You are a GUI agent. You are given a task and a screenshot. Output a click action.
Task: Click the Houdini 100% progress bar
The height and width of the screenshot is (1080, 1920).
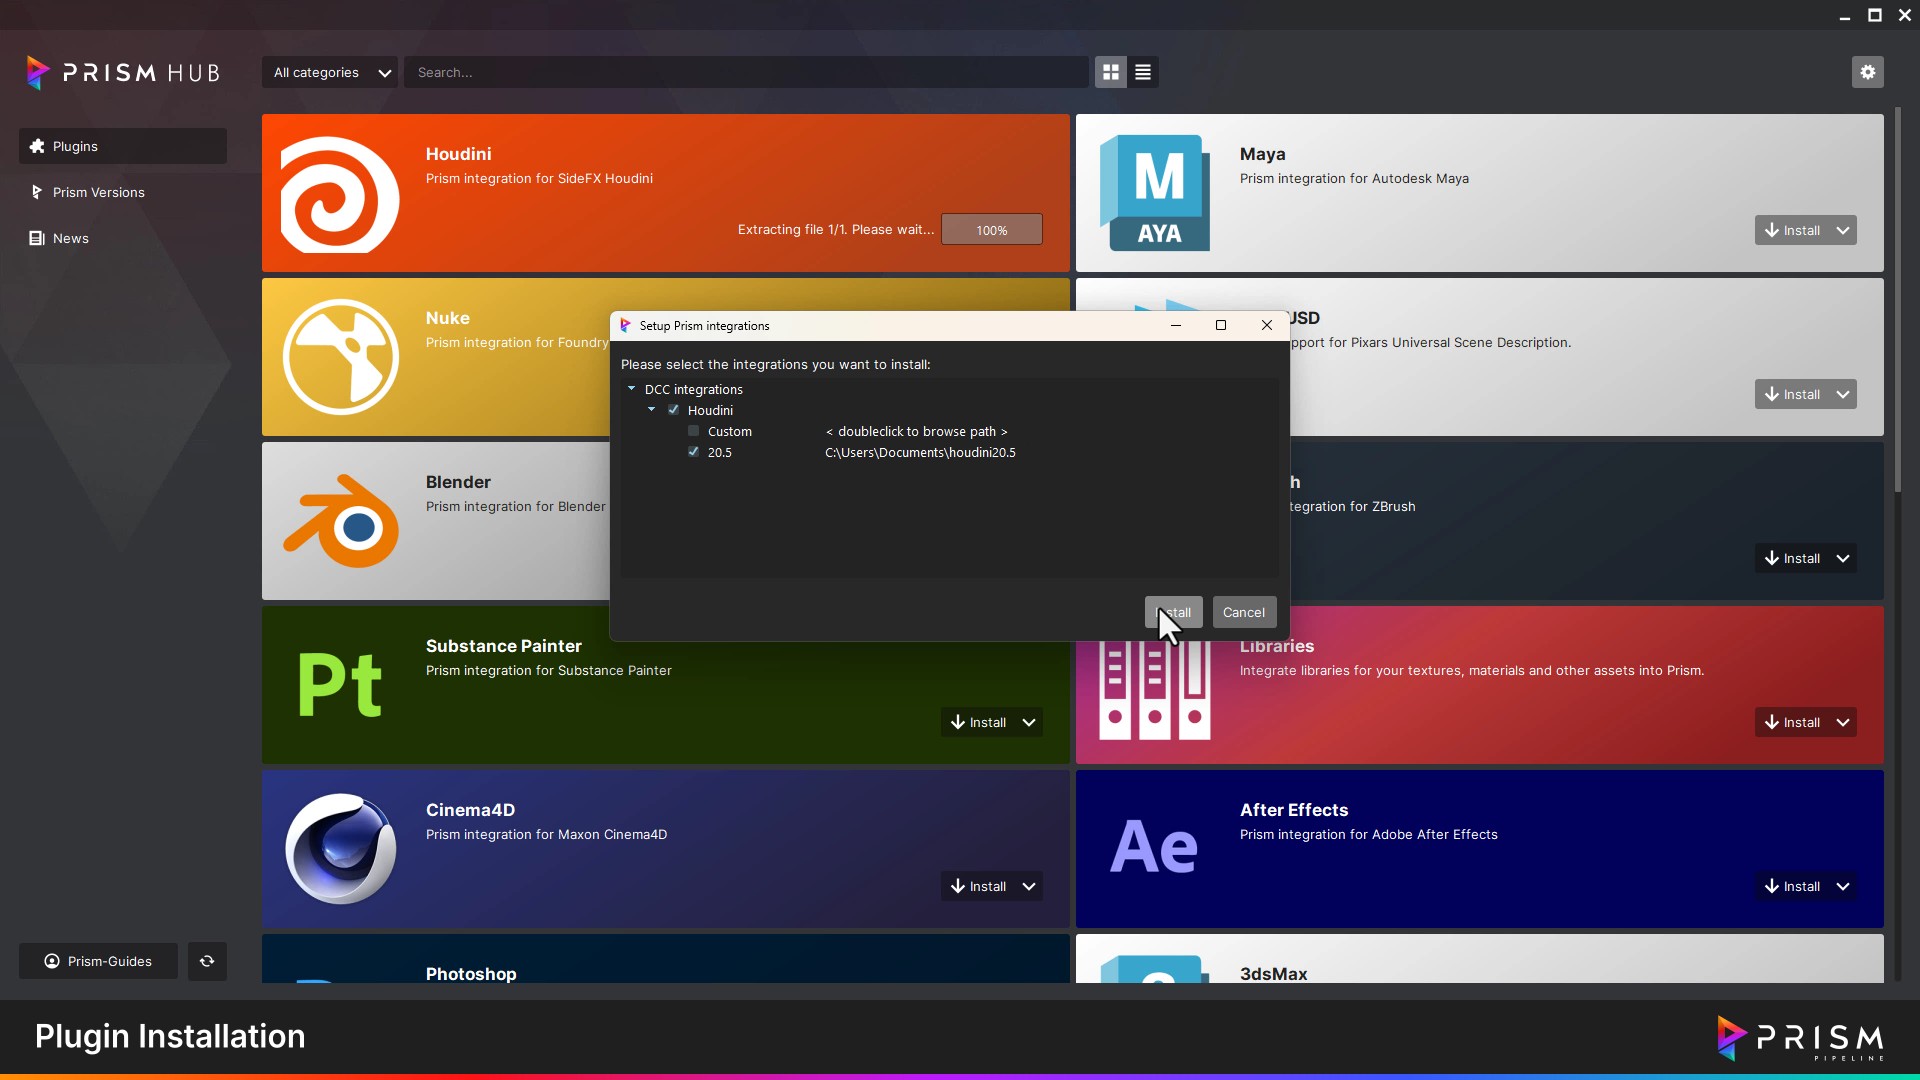point(992,230)
